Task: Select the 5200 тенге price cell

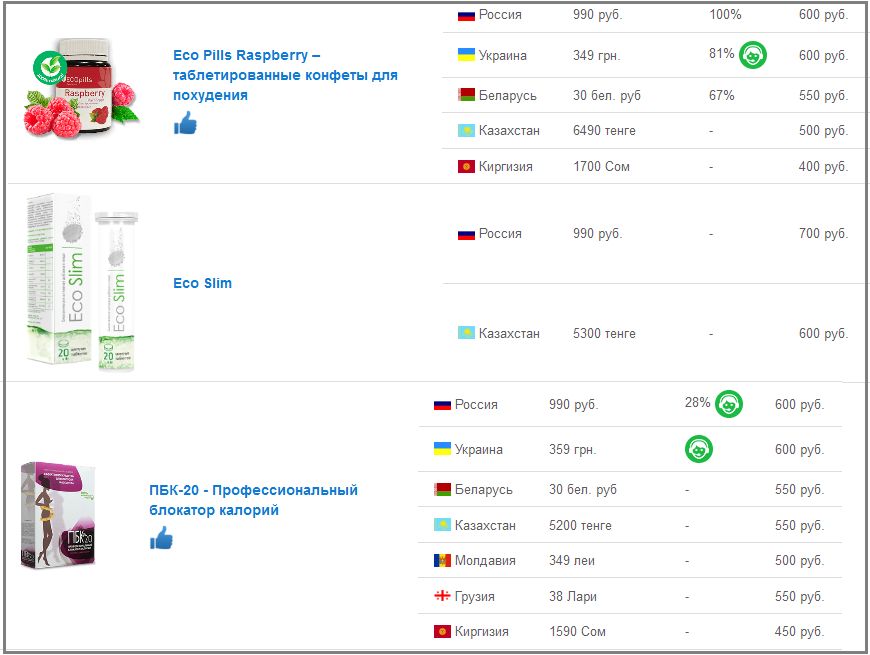Action: coord(580,525)
